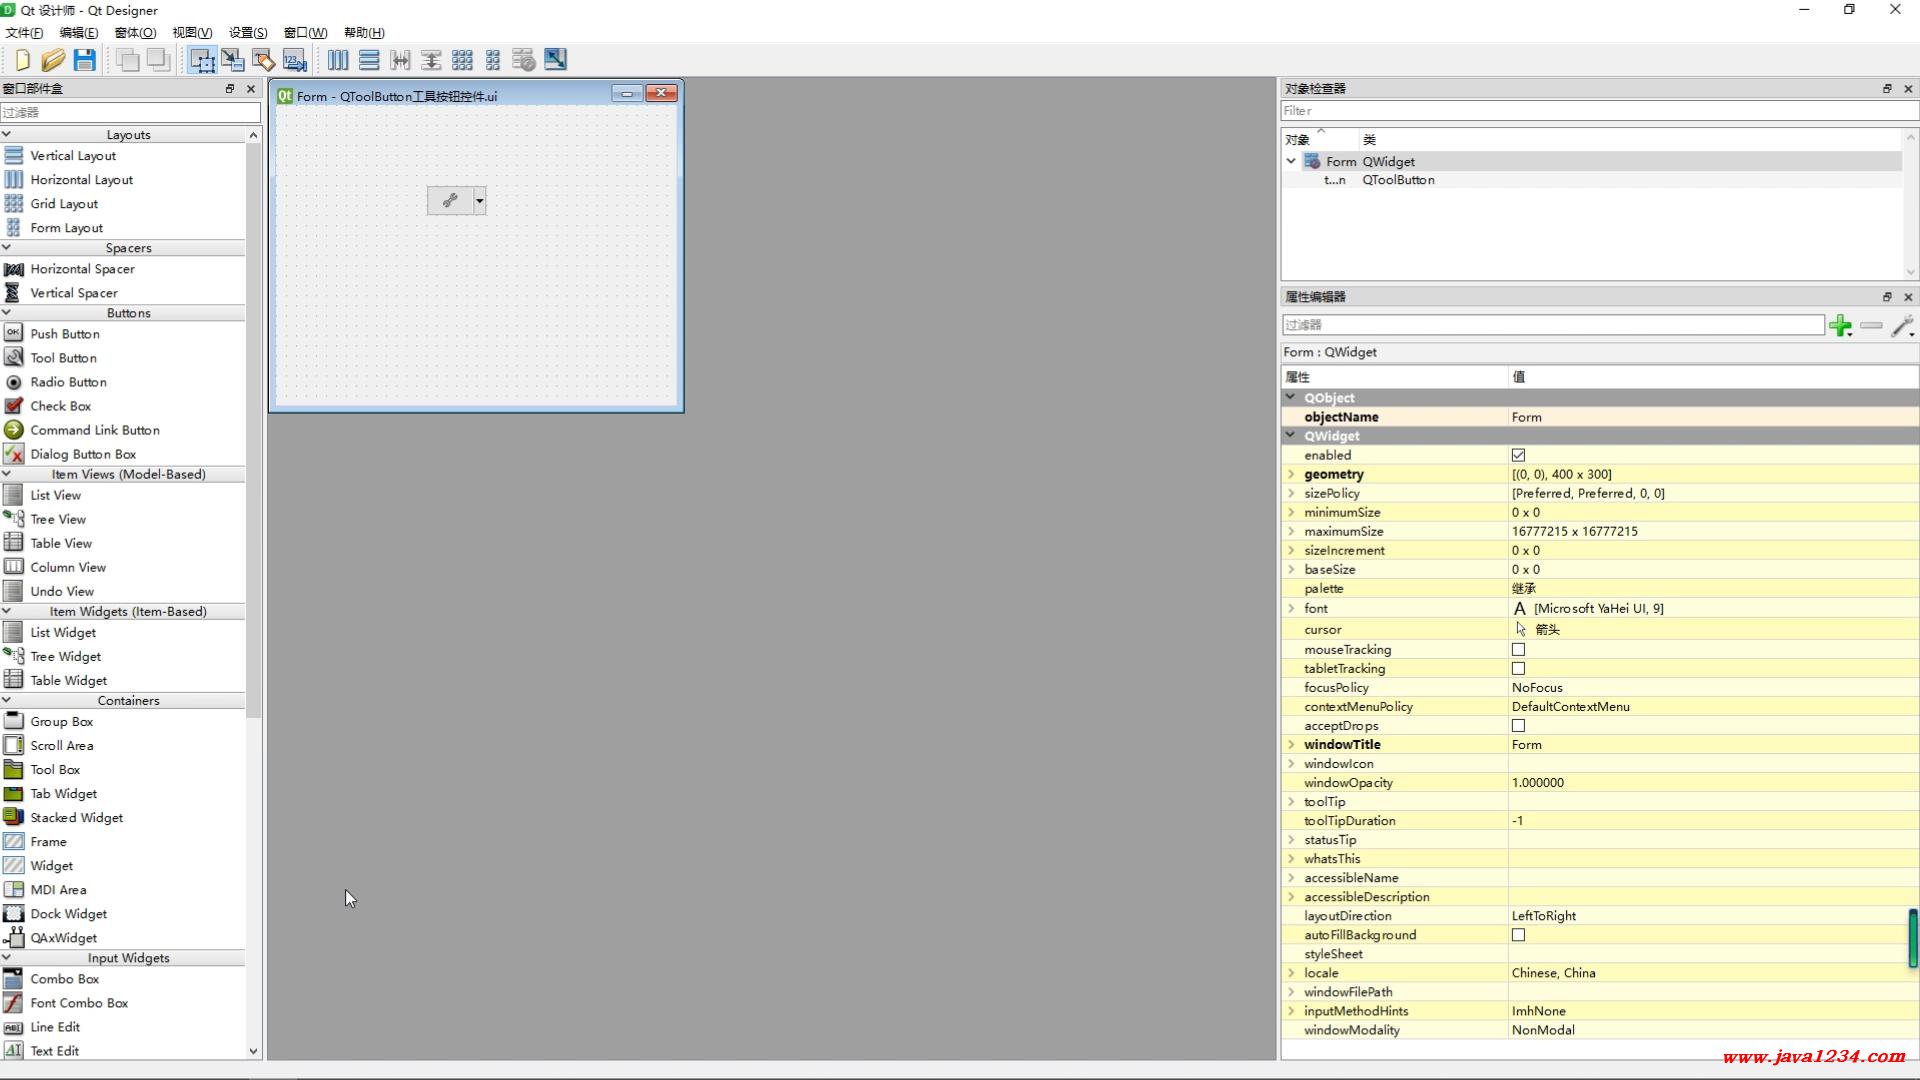Screen dimensions: 1920x1080
Task: Expand the font property row
Action: (1291, 608)
